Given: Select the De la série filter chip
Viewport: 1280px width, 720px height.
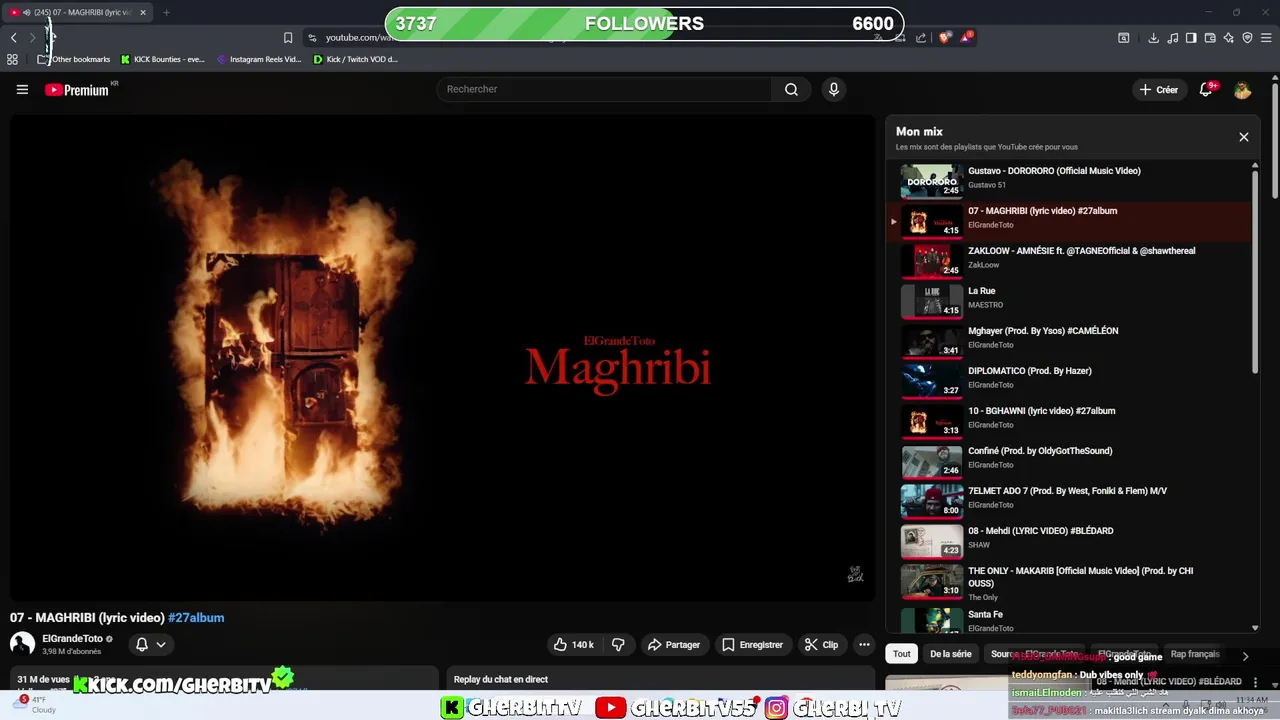Looking at the screenshot, I should coord(951,654).
